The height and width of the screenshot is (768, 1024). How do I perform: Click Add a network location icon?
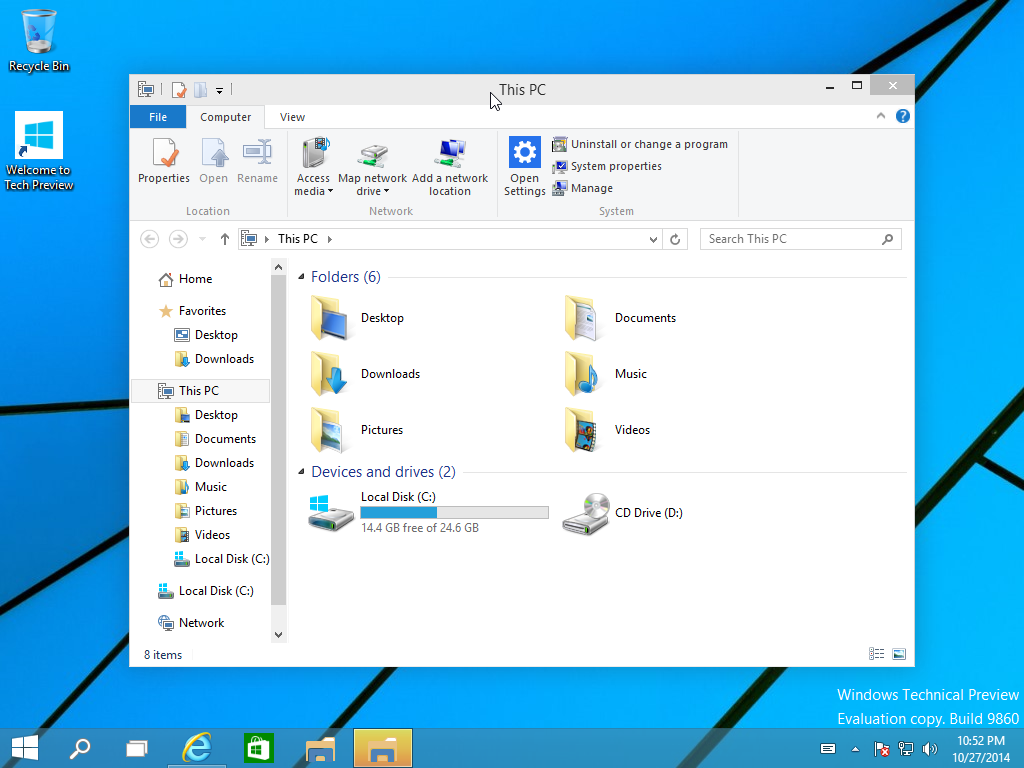(450, 154)
